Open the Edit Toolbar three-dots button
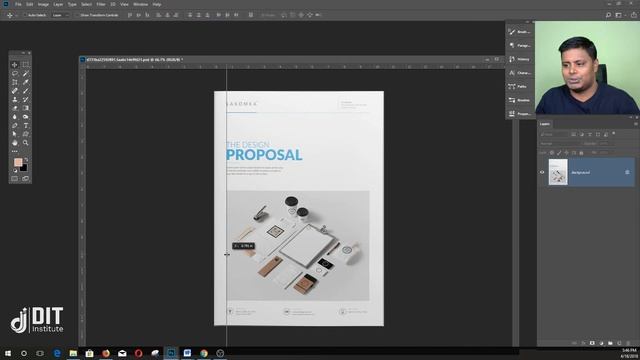 click(15, 151)
